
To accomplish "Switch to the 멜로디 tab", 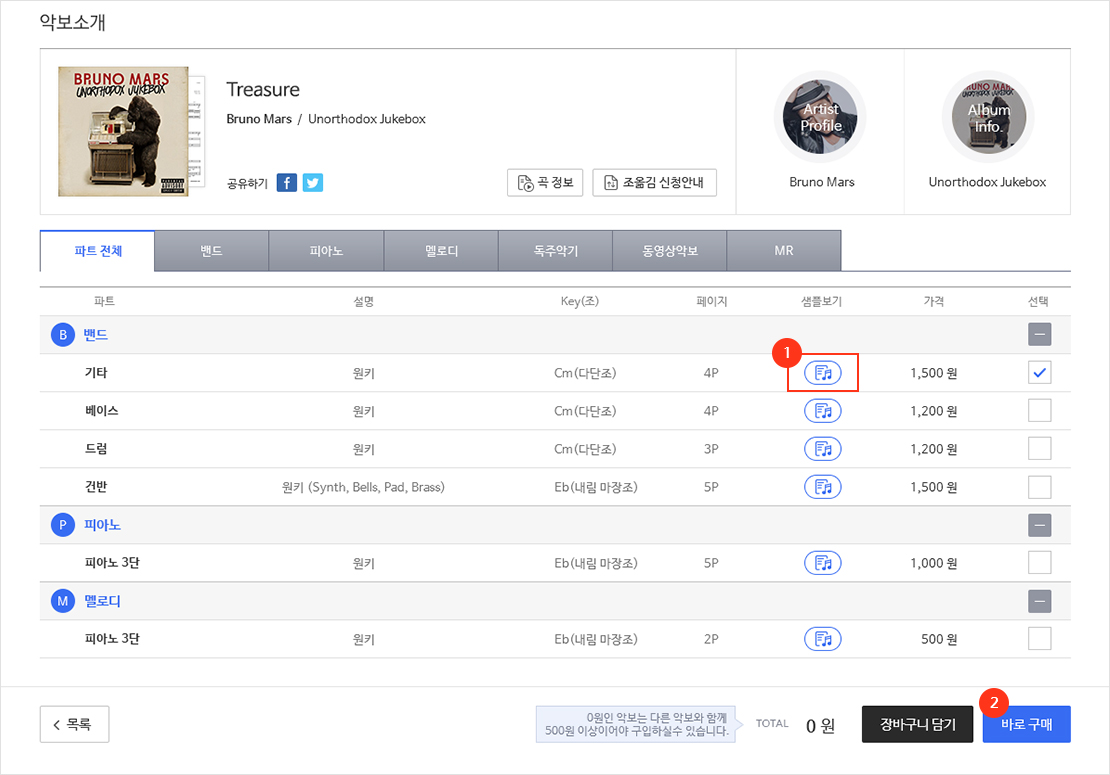I will [x=441, y=251].
